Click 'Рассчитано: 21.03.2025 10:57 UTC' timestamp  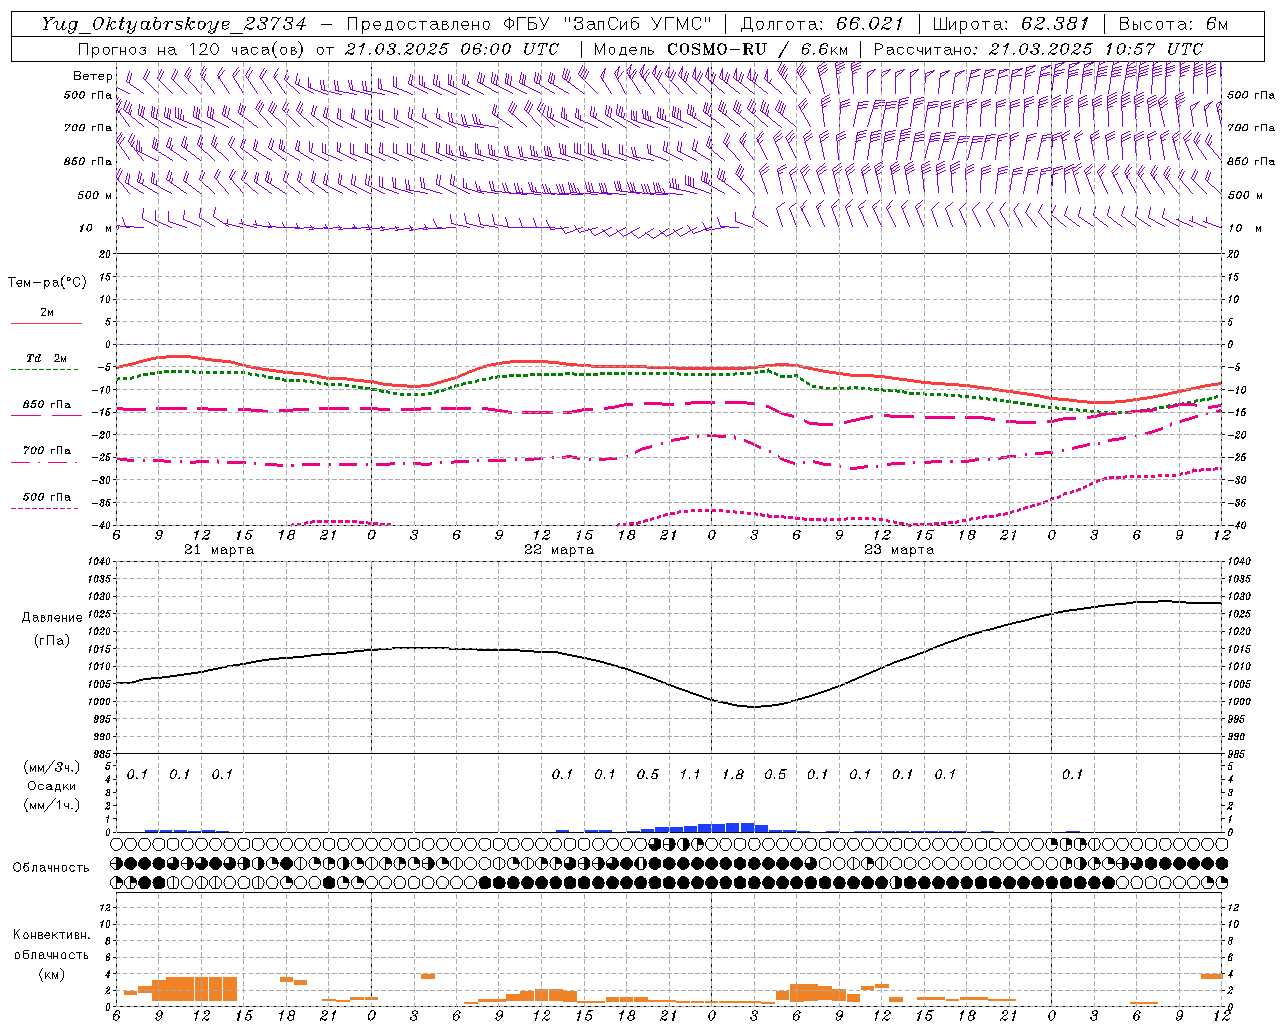(1038, 49)
